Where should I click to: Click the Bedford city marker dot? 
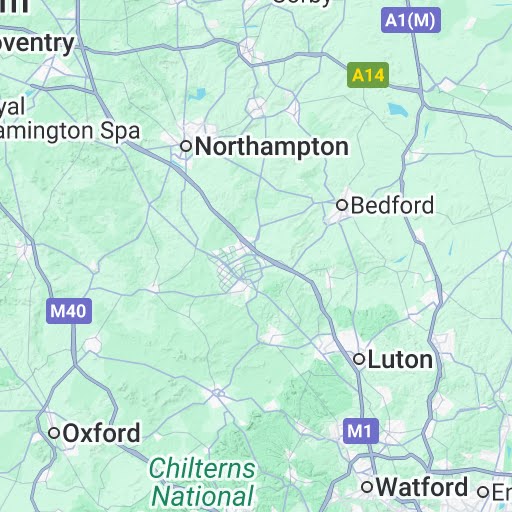(x=342, y=205)
